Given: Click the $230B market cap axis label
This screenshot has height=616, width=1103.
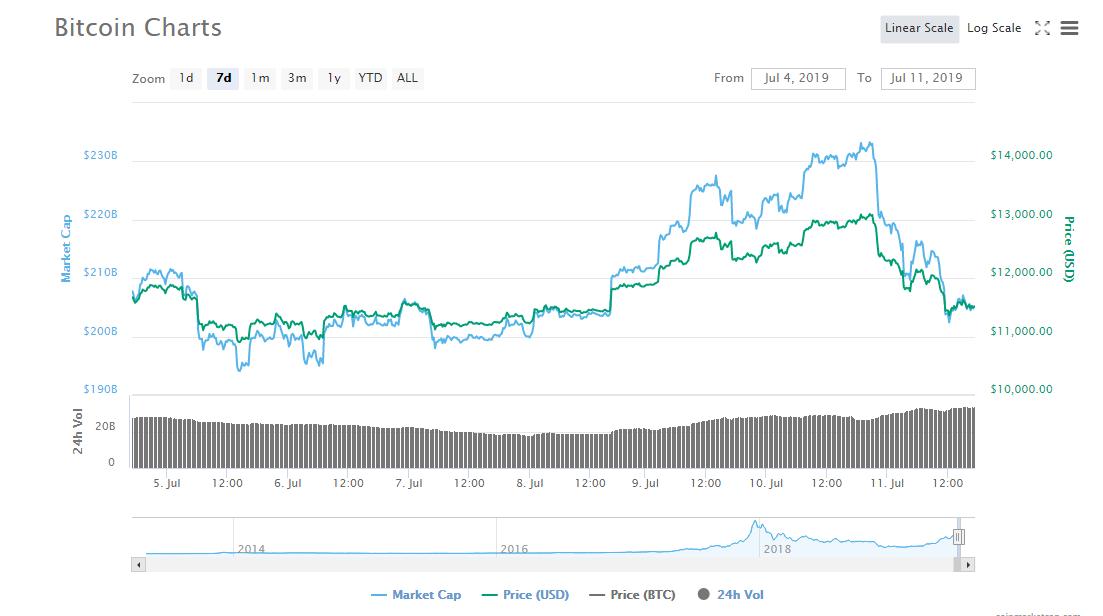Looking at the screenshot, I should [x=101, y=155].
